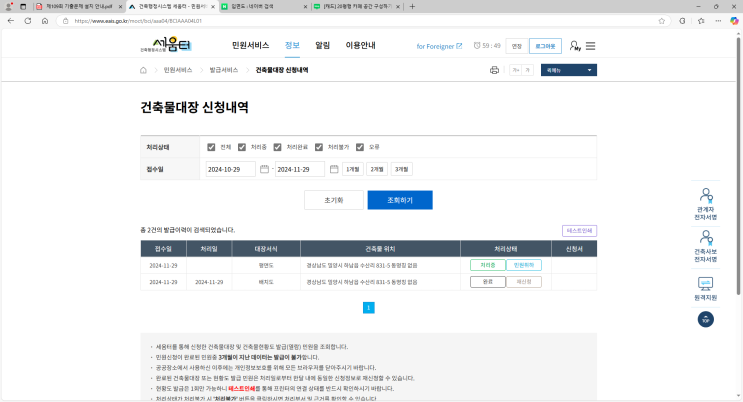The width and height of the screenshot is (743, 402).
Task: Open 관계자 전자서명 side icon
Action: [x=706, y=204]
